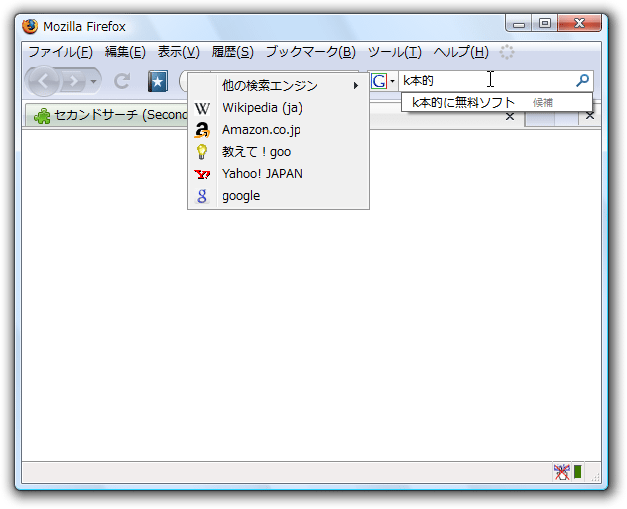Select the suggestion k本的に無料ソフト
Image resolution: width=627 pixels, height=509 pixels.
tap(497, 102)
